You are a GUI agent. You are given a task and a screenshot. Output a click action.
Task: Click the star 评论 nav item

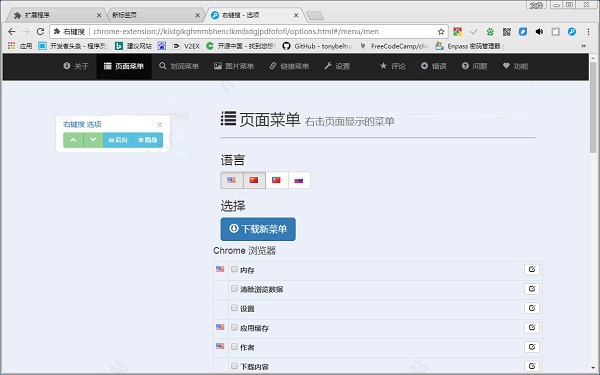[392, 66]
